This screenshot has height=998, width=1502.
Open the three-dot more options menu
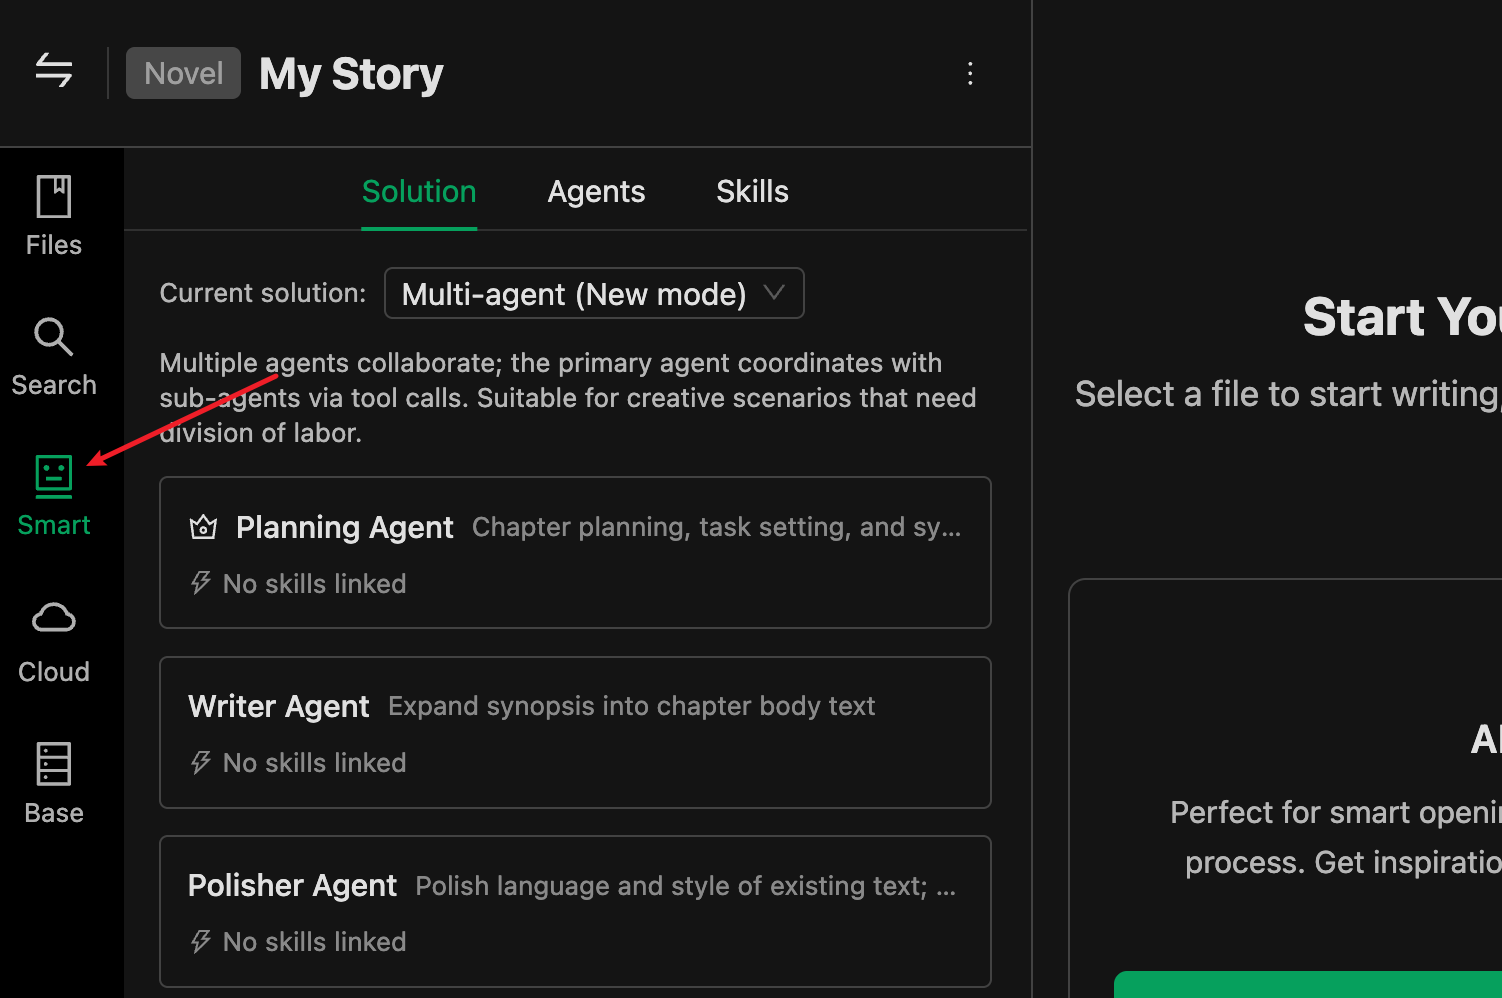970,73
